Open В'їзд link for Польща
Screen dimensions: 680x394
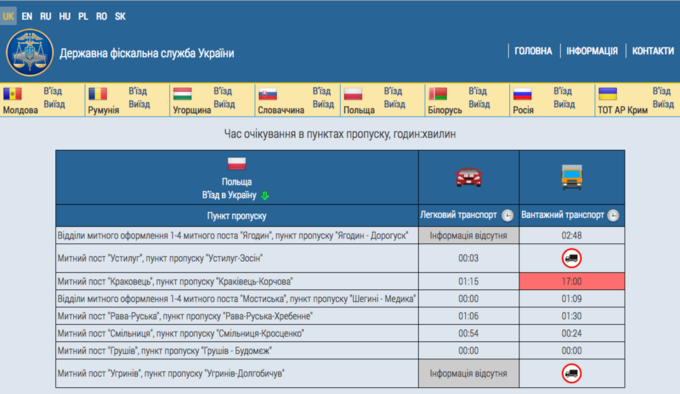393,91
